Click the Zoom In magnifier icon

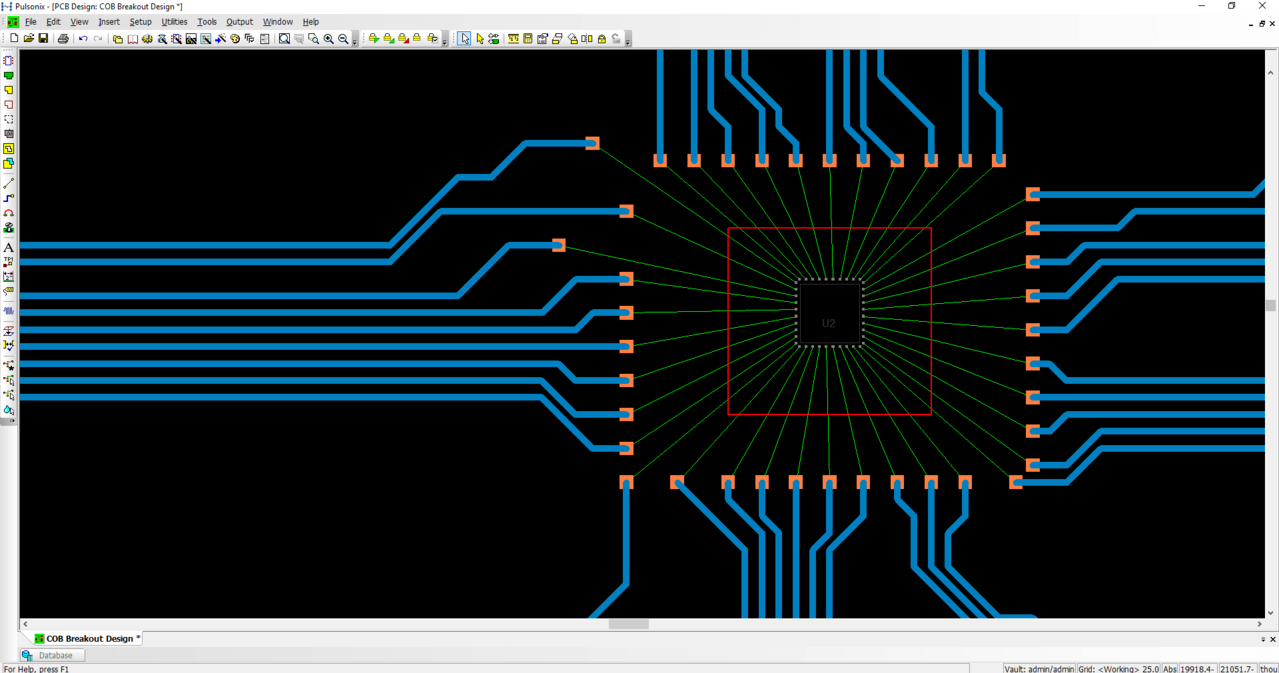pyautogui.click(x=328, y=39)
